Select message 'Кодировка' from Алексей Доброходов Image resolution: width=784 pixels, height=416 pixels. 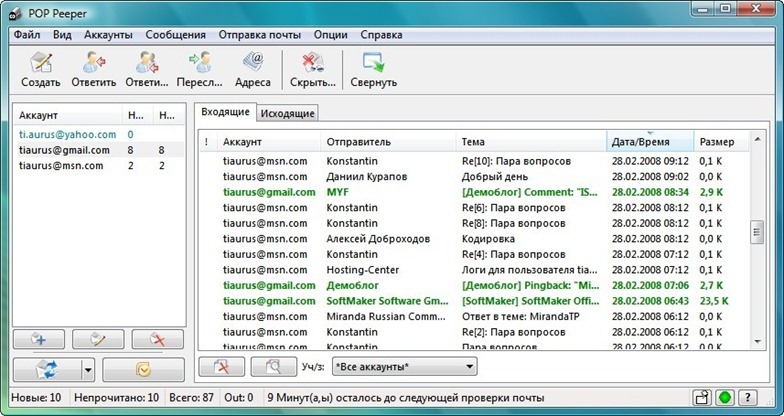click(474, 238)
